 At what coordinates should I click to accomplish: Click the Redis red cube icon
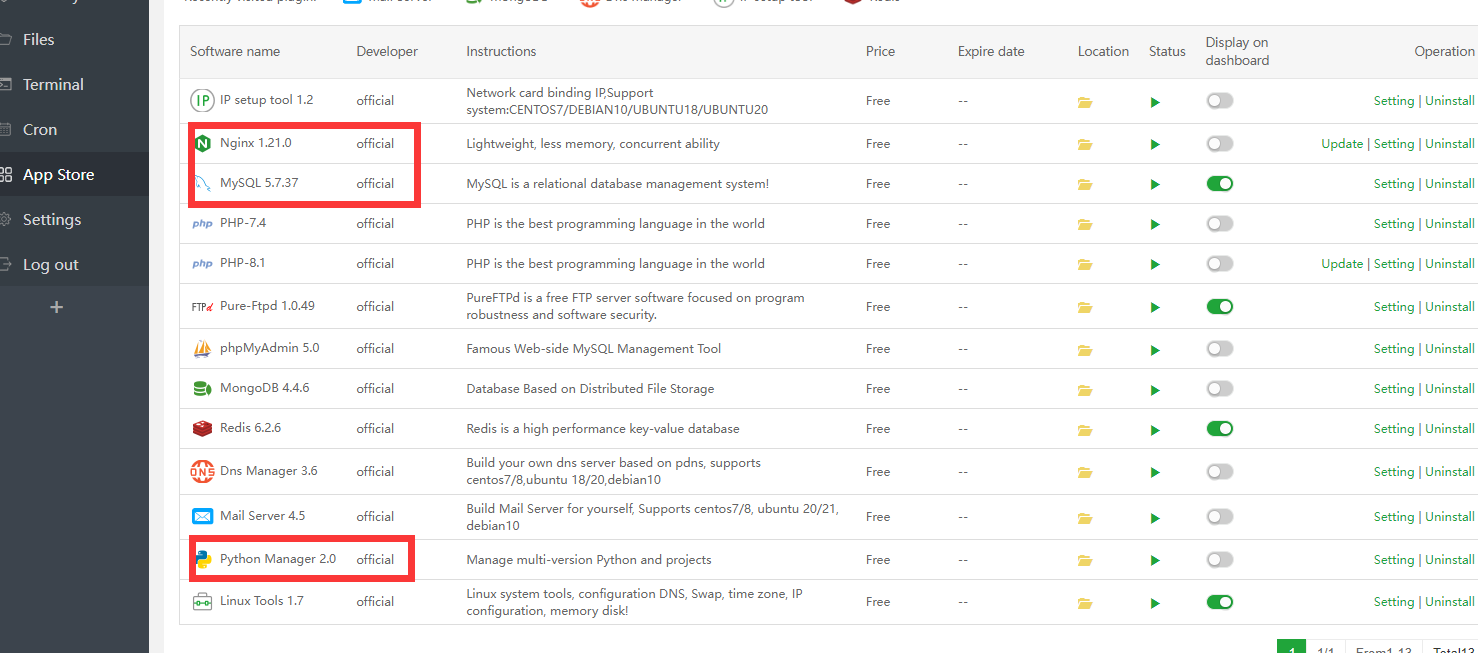(x=202, y=429)
